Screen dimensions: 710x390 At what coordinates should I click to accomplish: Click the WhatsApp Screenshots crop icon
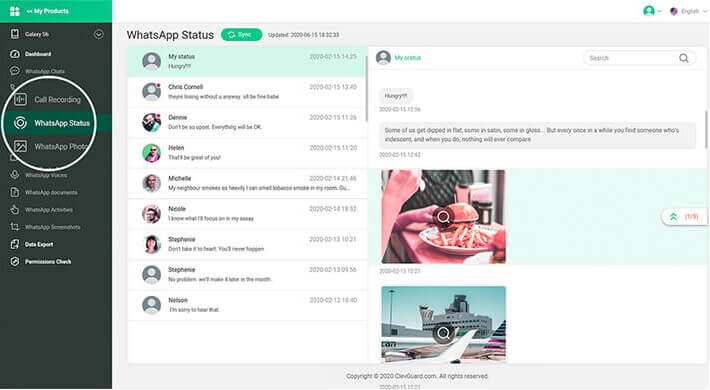(15, 226)
